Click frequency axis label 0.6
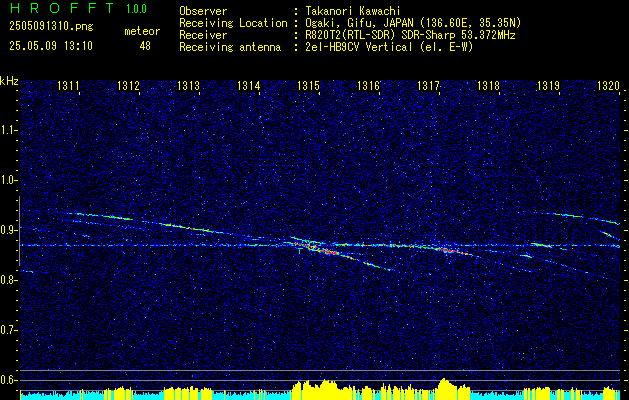This screenshot has width=629, height=400. (8, 380)
